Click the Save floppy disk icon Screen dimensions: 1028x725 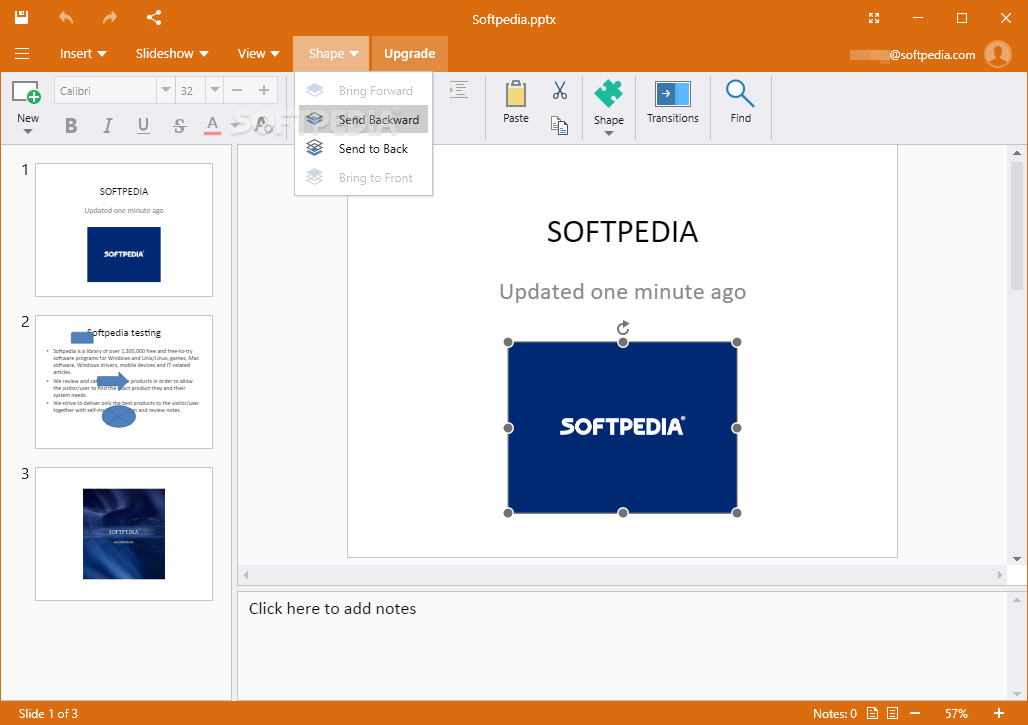(22, 18)
